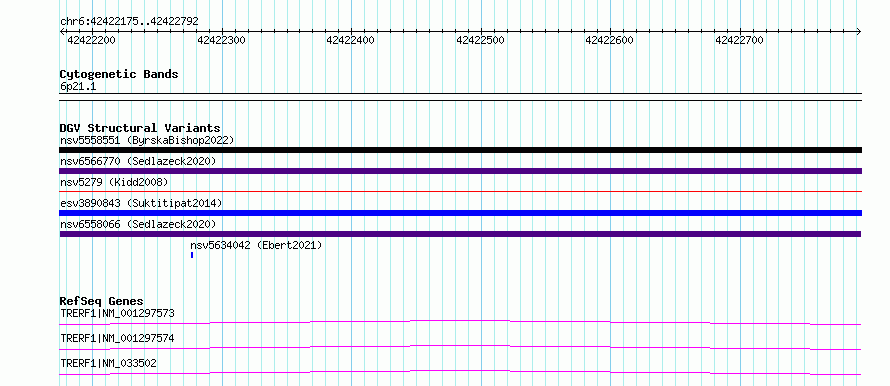Viewport: 890px width, 386px height.
Task: Click the small blue nsv5634042 variant marker
Action: pyautogui.click(x=192, y=255)
